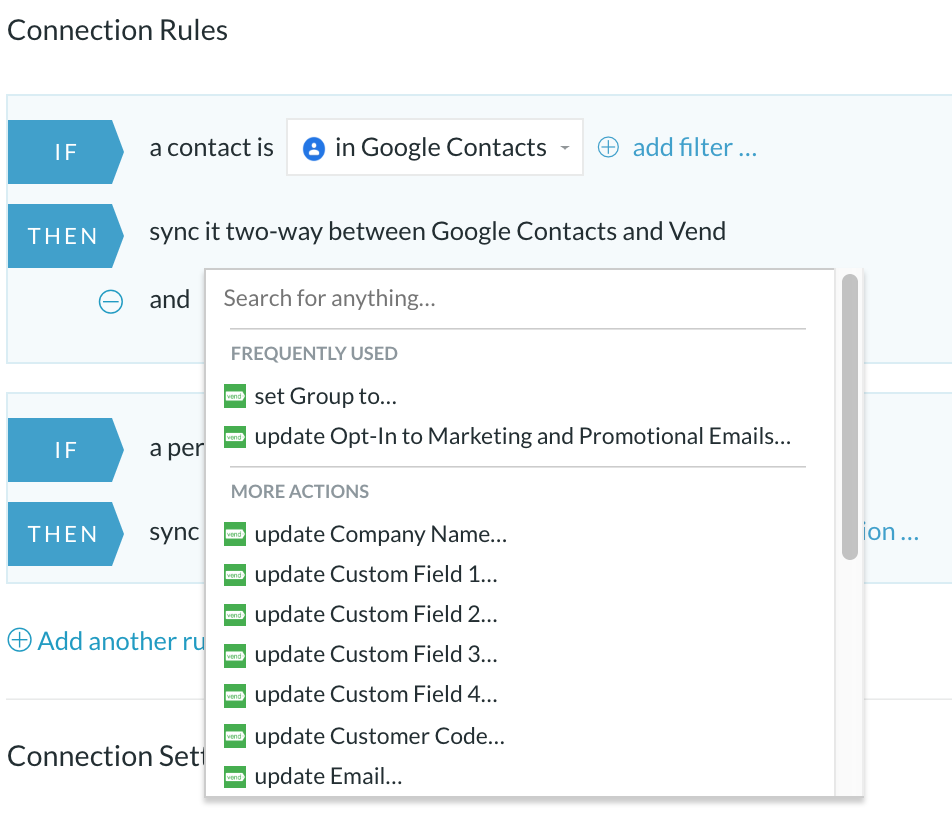Viewport: 952px width, 814px height.
Task: Click the partially hidden 'ion ...' link
Action: tap(892, 532)
